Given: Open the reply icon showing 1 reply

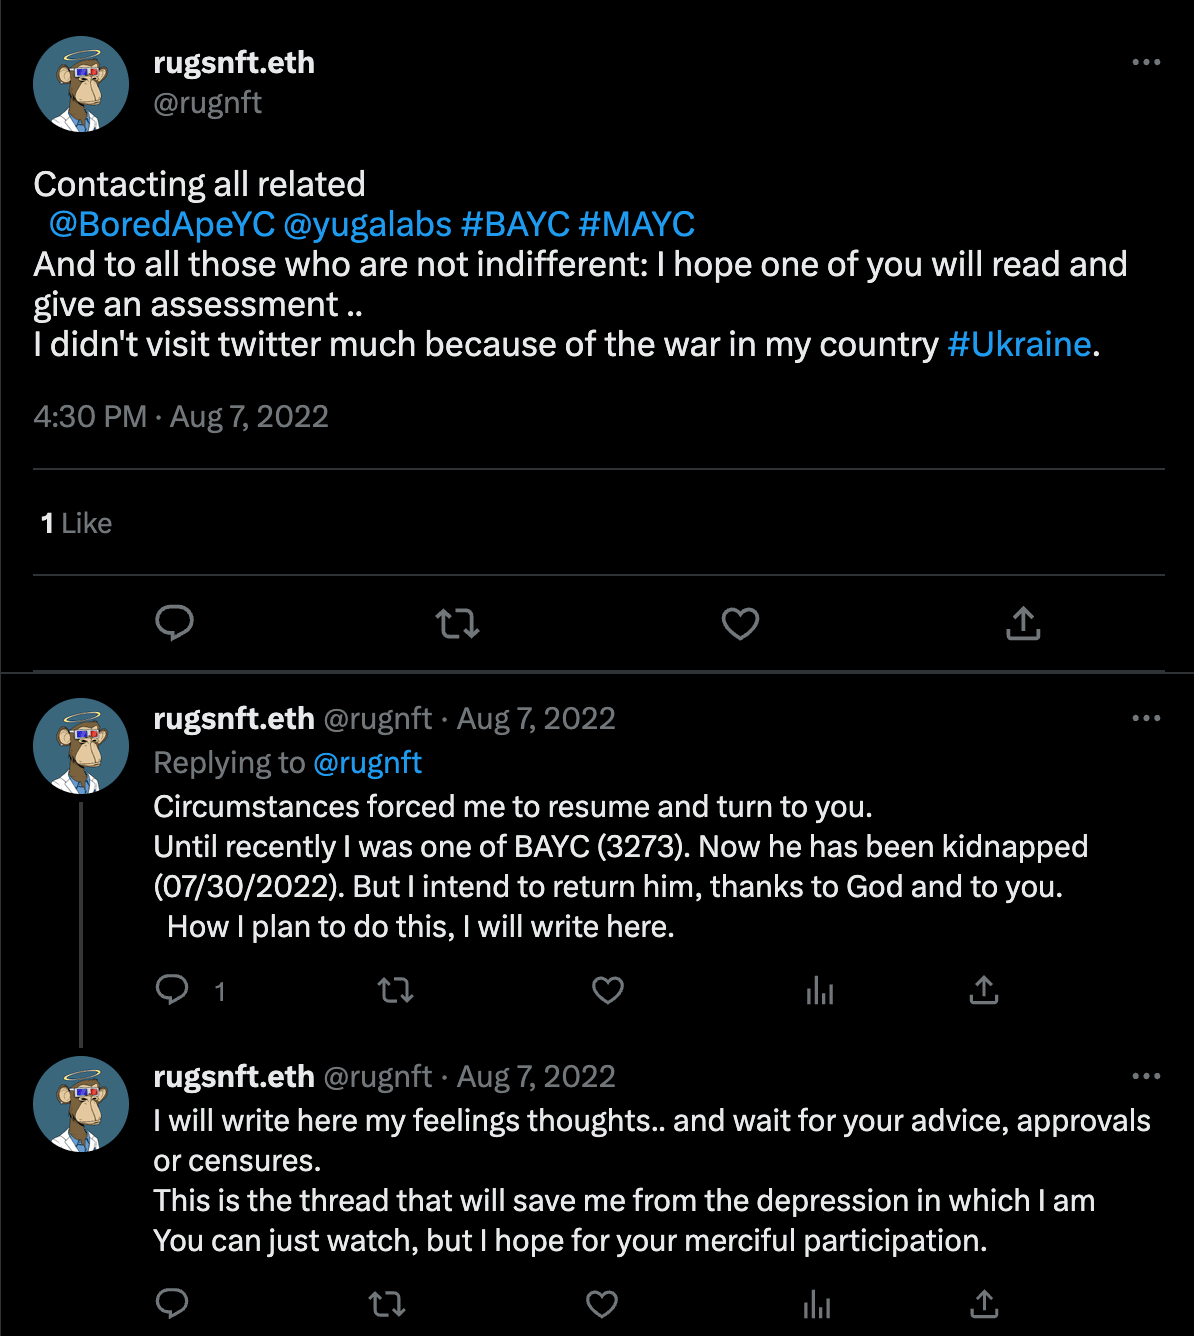Looking at the screenshot, I should coord(172,990).
